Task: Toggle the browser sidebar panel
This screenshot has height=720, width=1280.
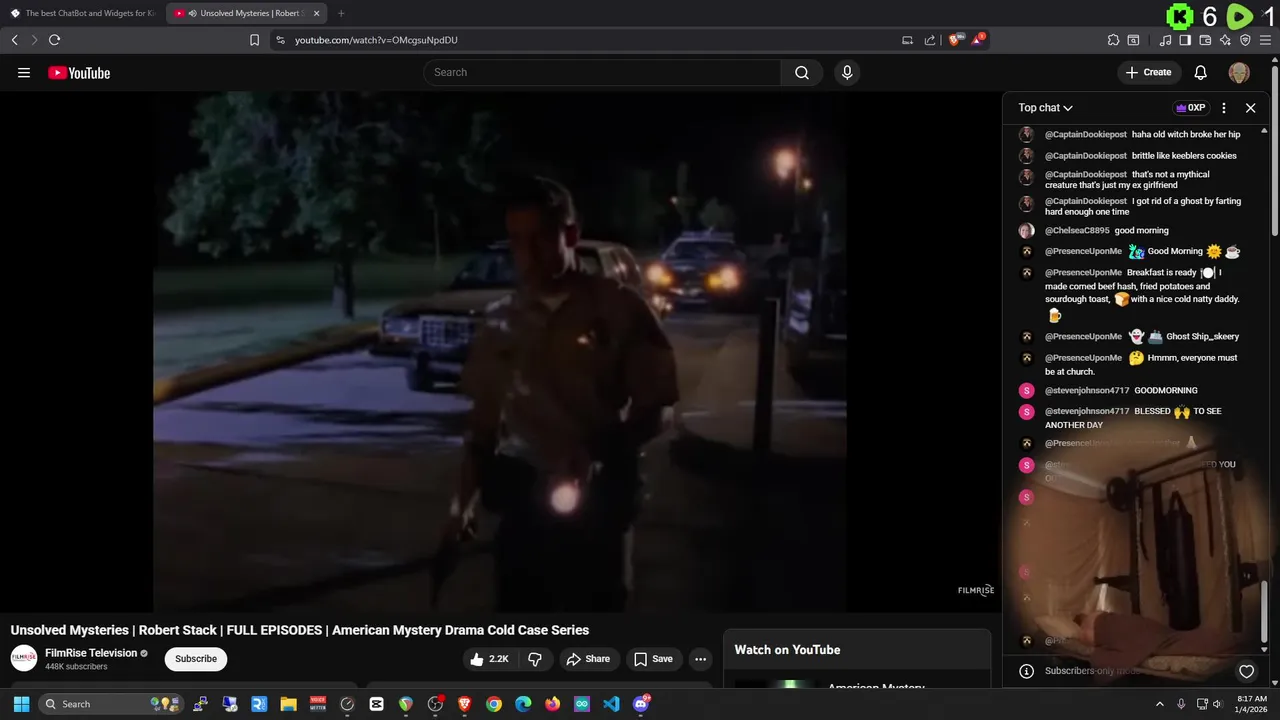Action: pyautogui.click(x=1185, y=40)
